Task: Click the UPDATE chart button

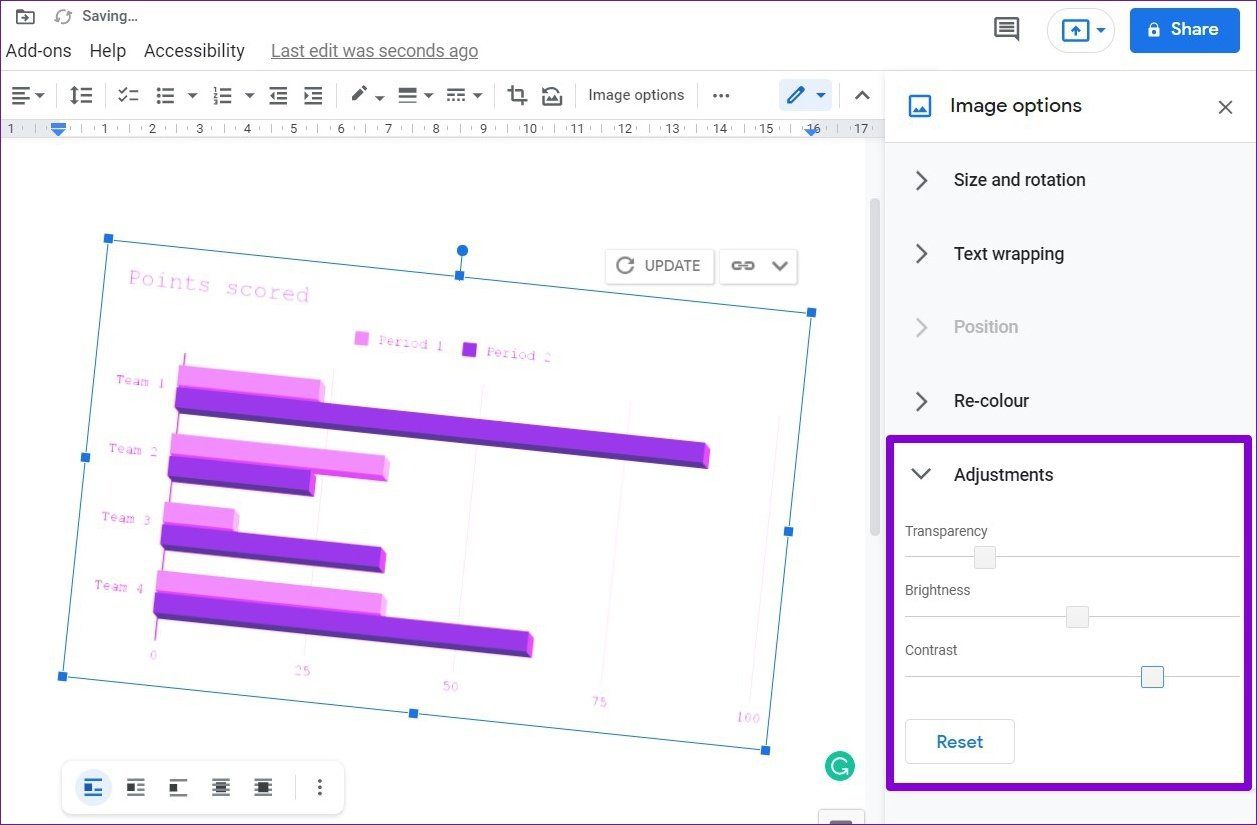Action: pyautogui.click(x=659, y=266)
